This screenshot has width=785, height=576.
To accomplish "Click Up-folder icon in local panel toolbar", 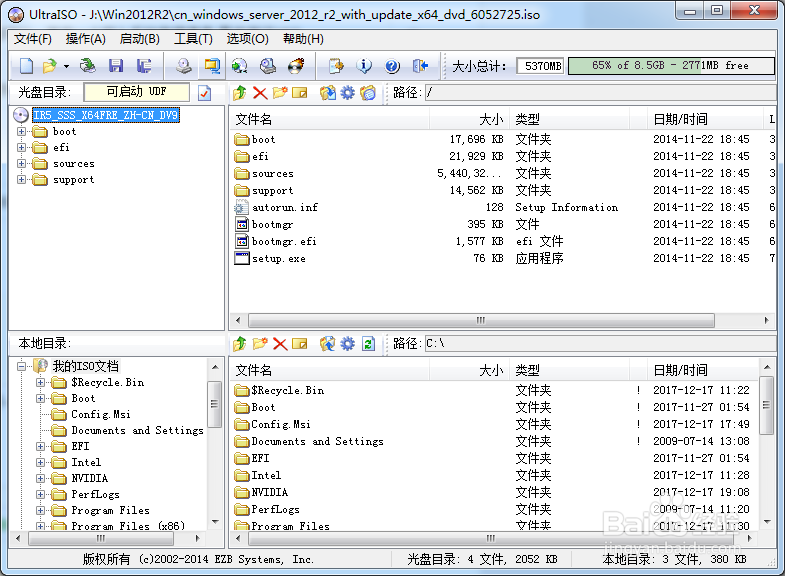I will pyautogui.click(x=240, y=344).
